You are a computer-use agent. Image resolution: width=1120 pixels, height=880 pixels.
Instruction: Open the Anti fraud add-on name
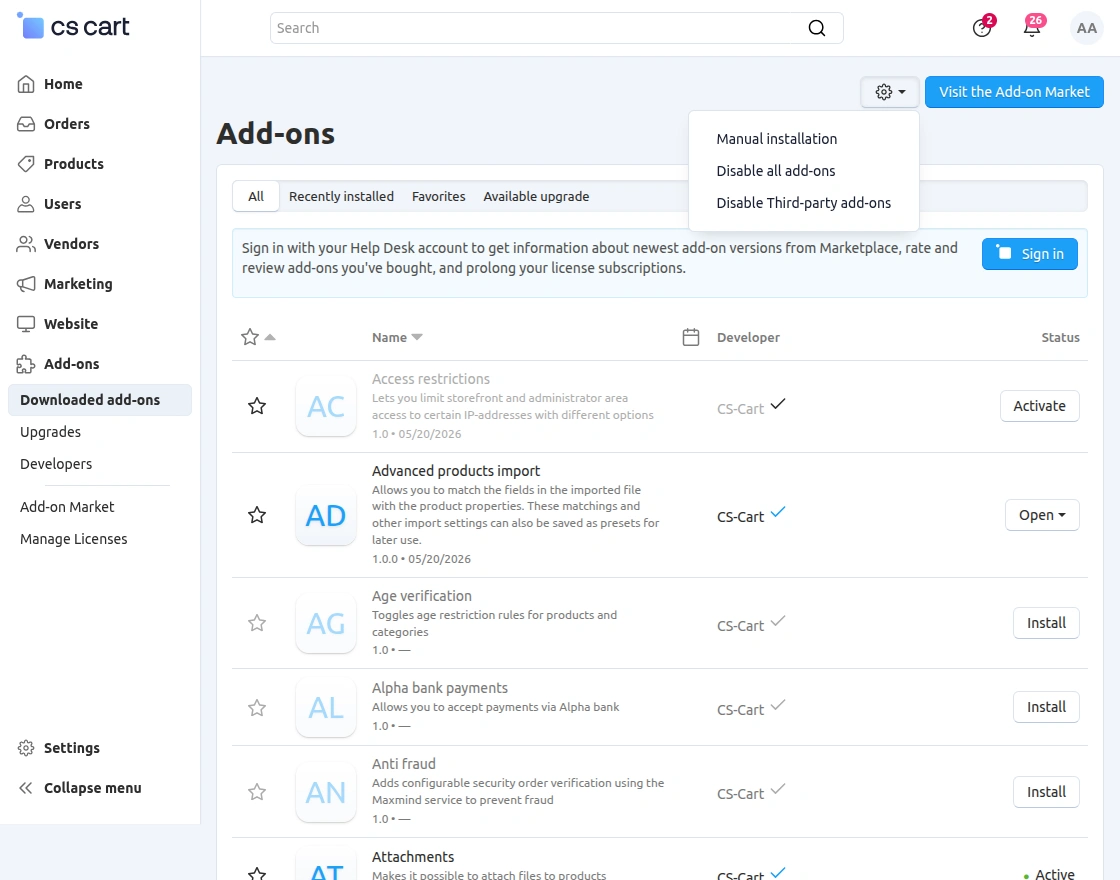404,764
